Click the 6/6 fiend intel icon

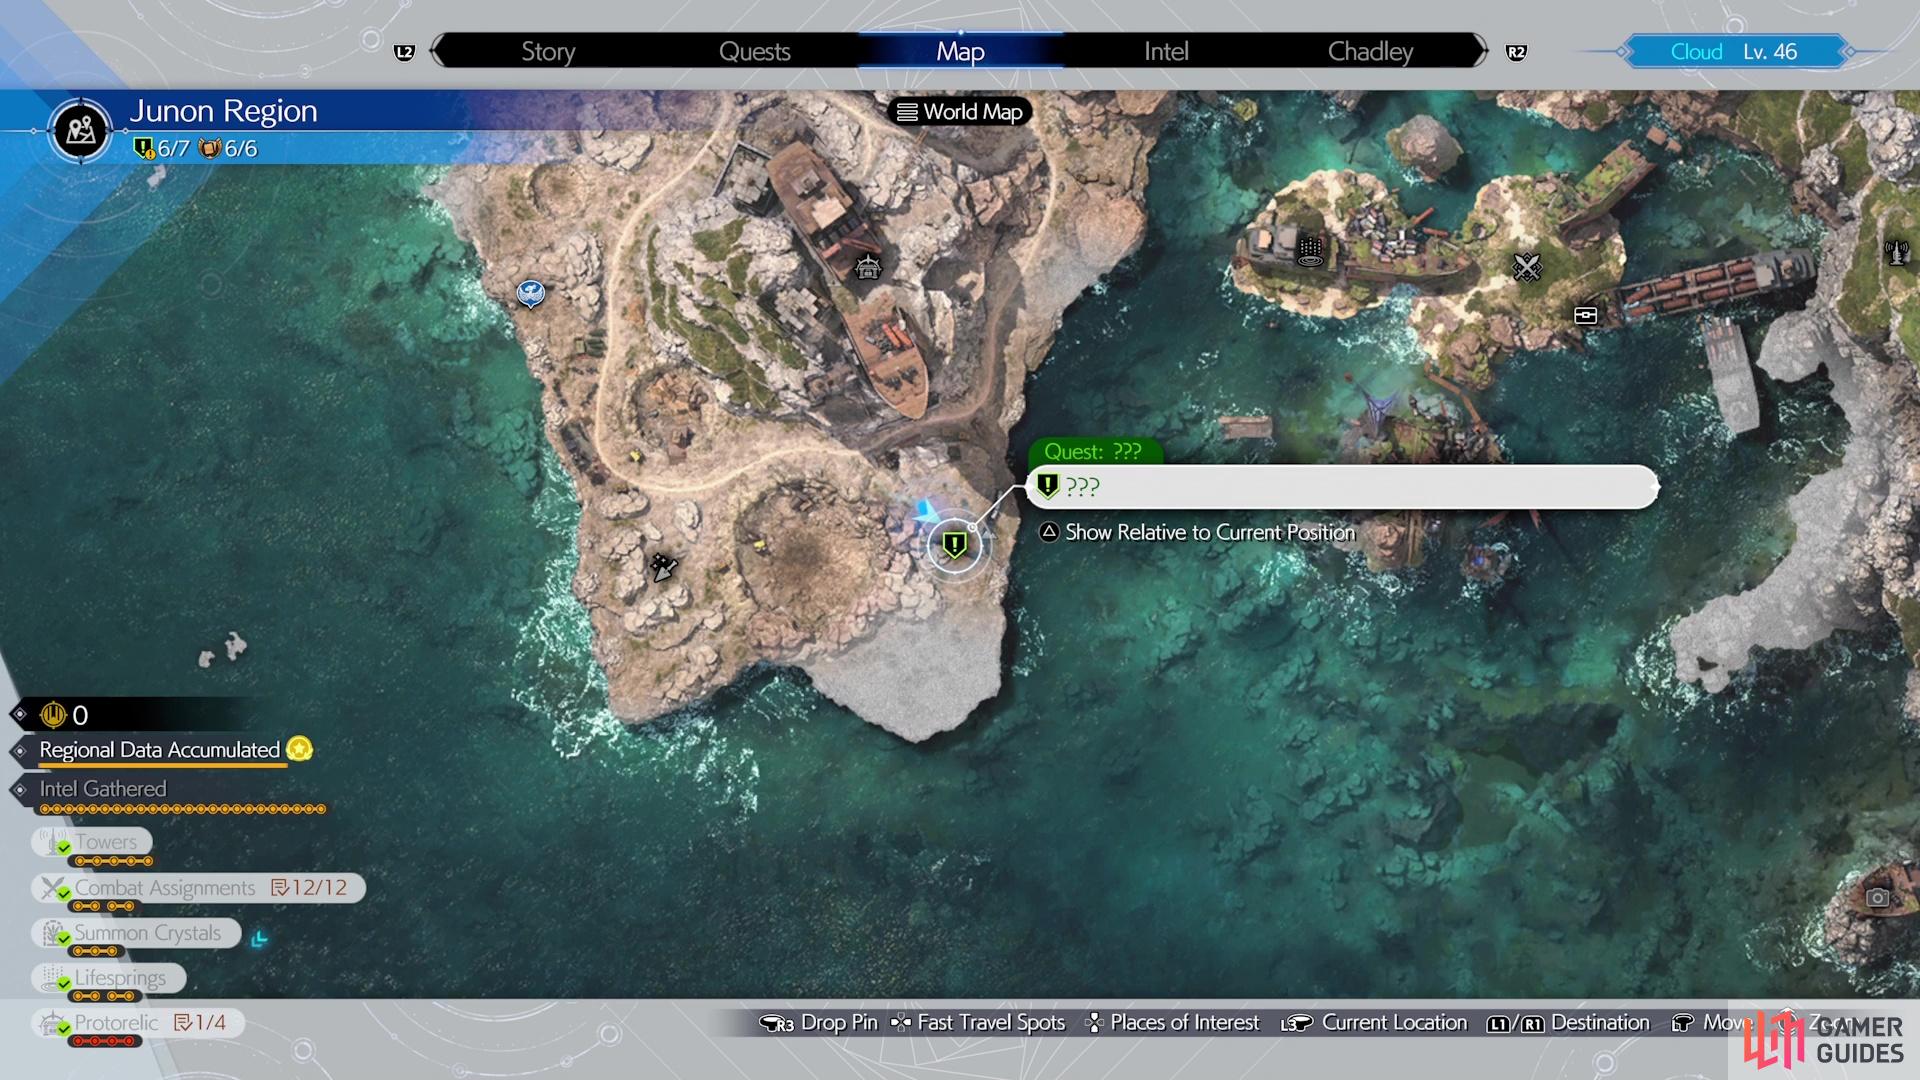click(210, 148)
